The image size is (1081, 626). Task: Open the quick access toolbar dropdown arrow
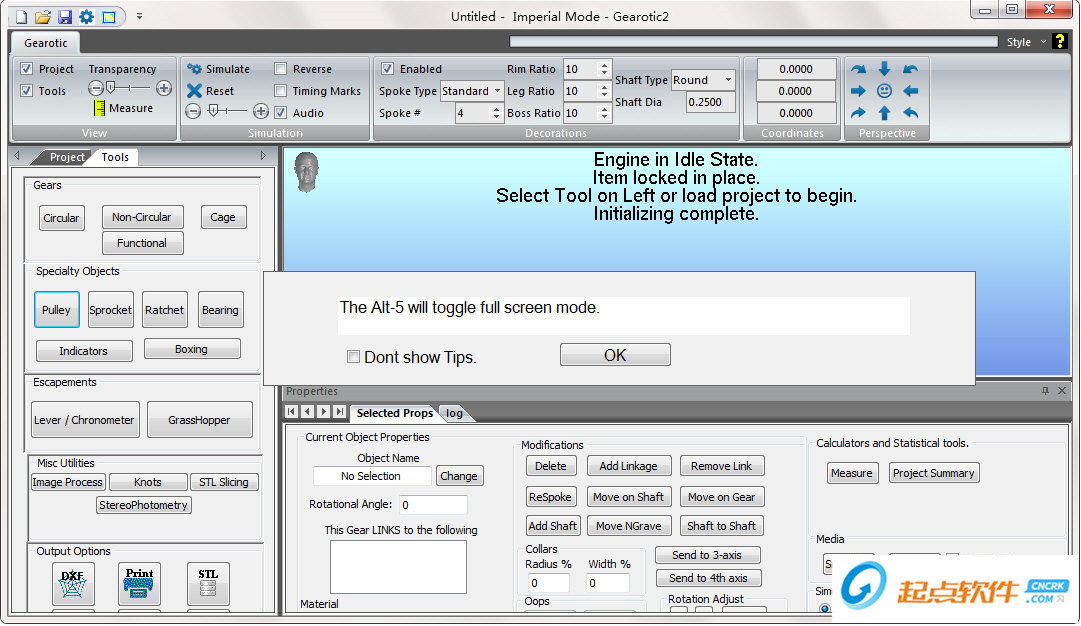point(139,16)
